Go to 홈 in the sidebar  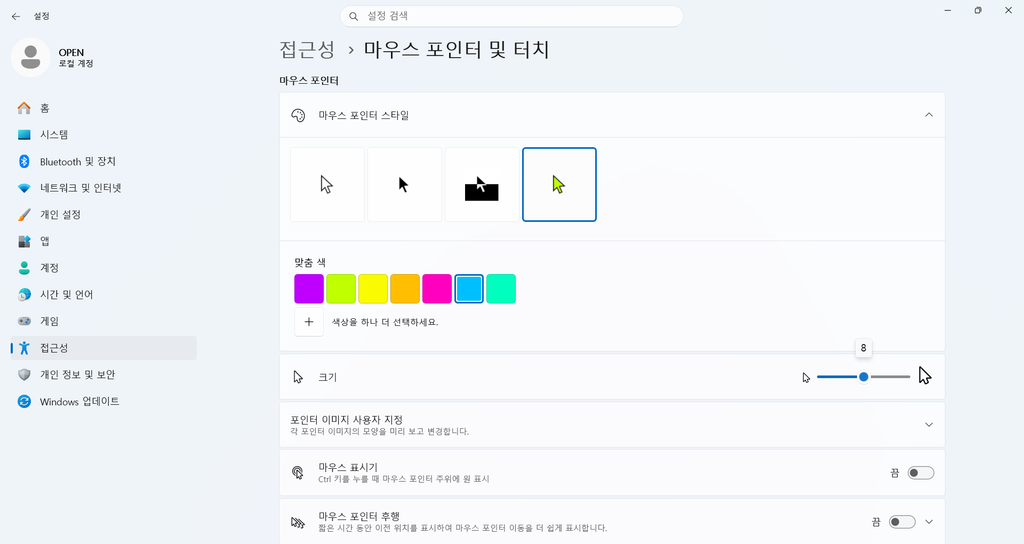pos(103,108)
